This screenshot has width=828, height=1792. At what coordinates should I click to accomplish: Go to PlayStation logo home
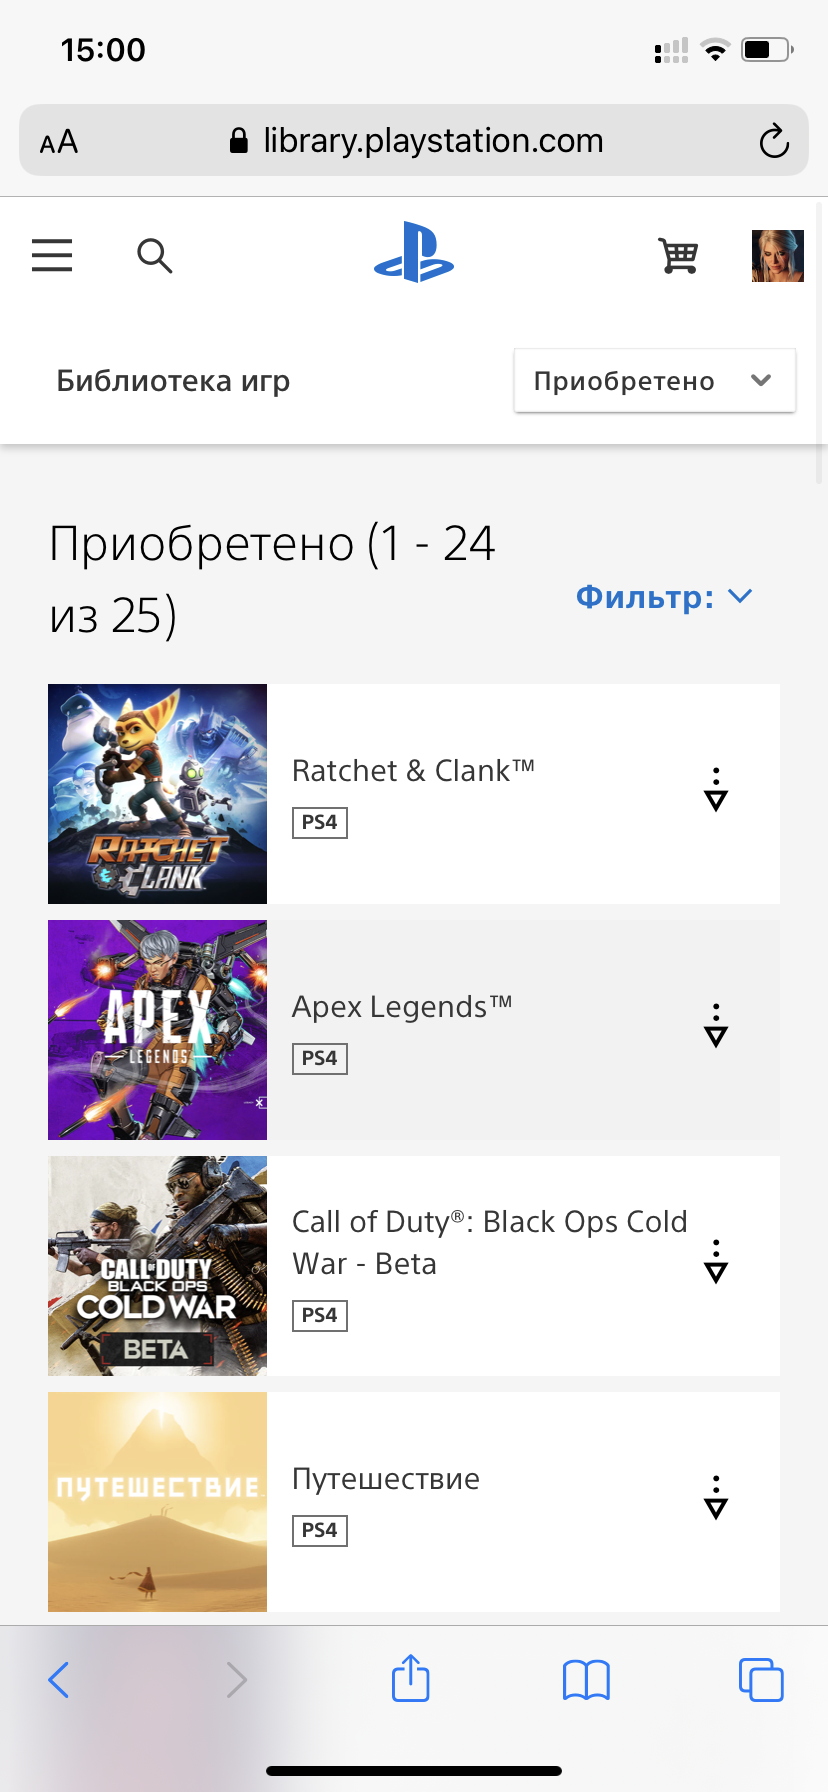(414, 252)
